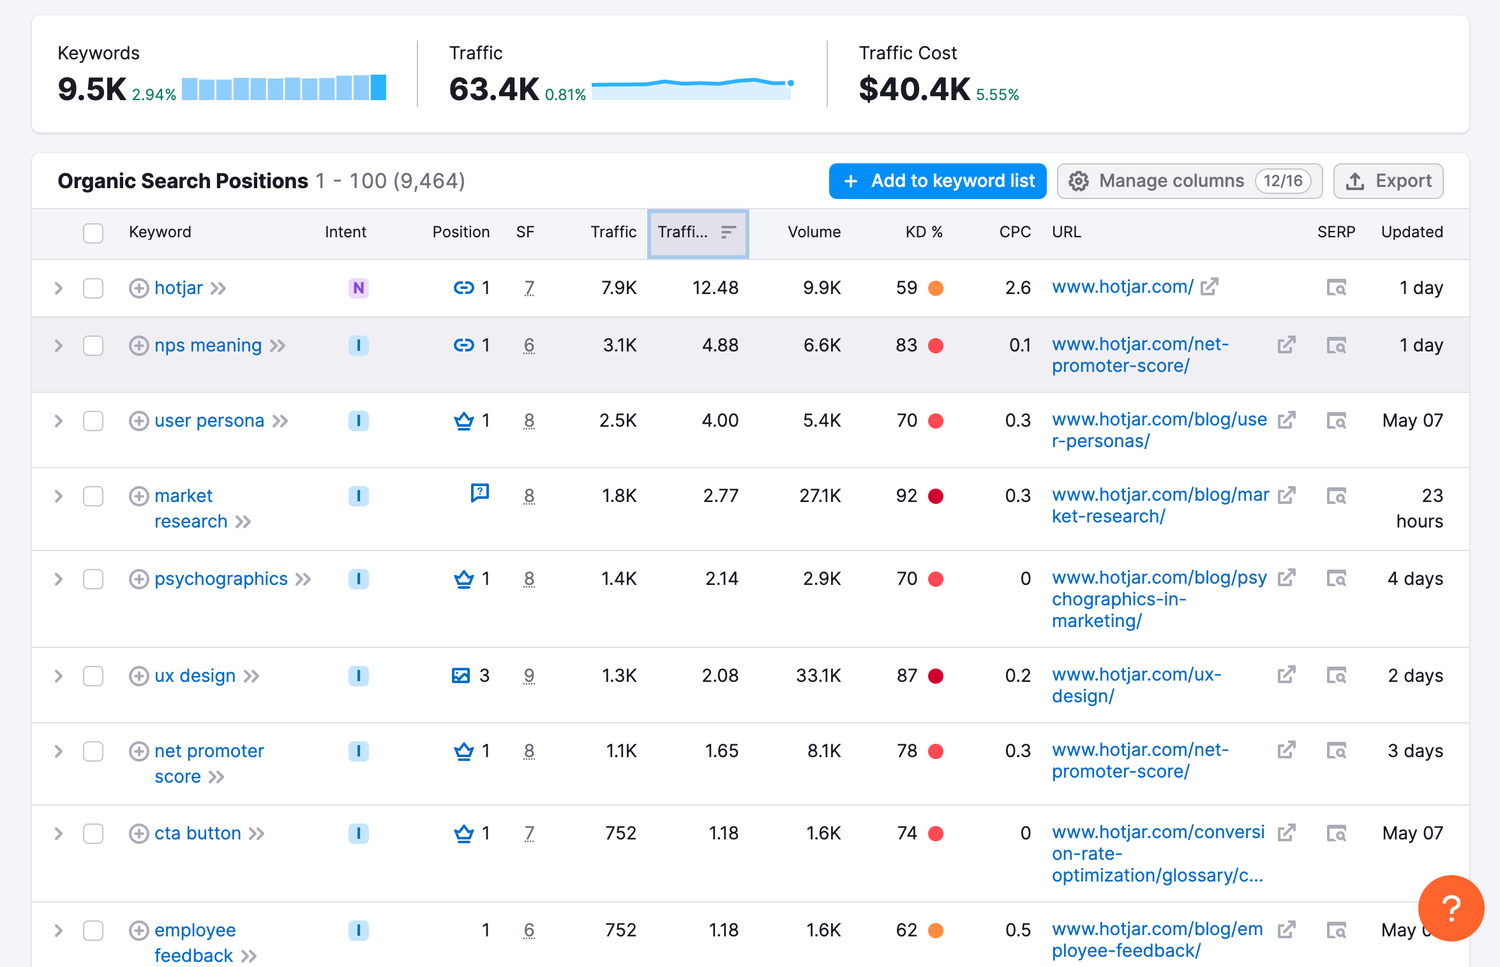Add hotjar keyword via plus icon
This screenshot has width=1500, height=967.
[139, 288]
